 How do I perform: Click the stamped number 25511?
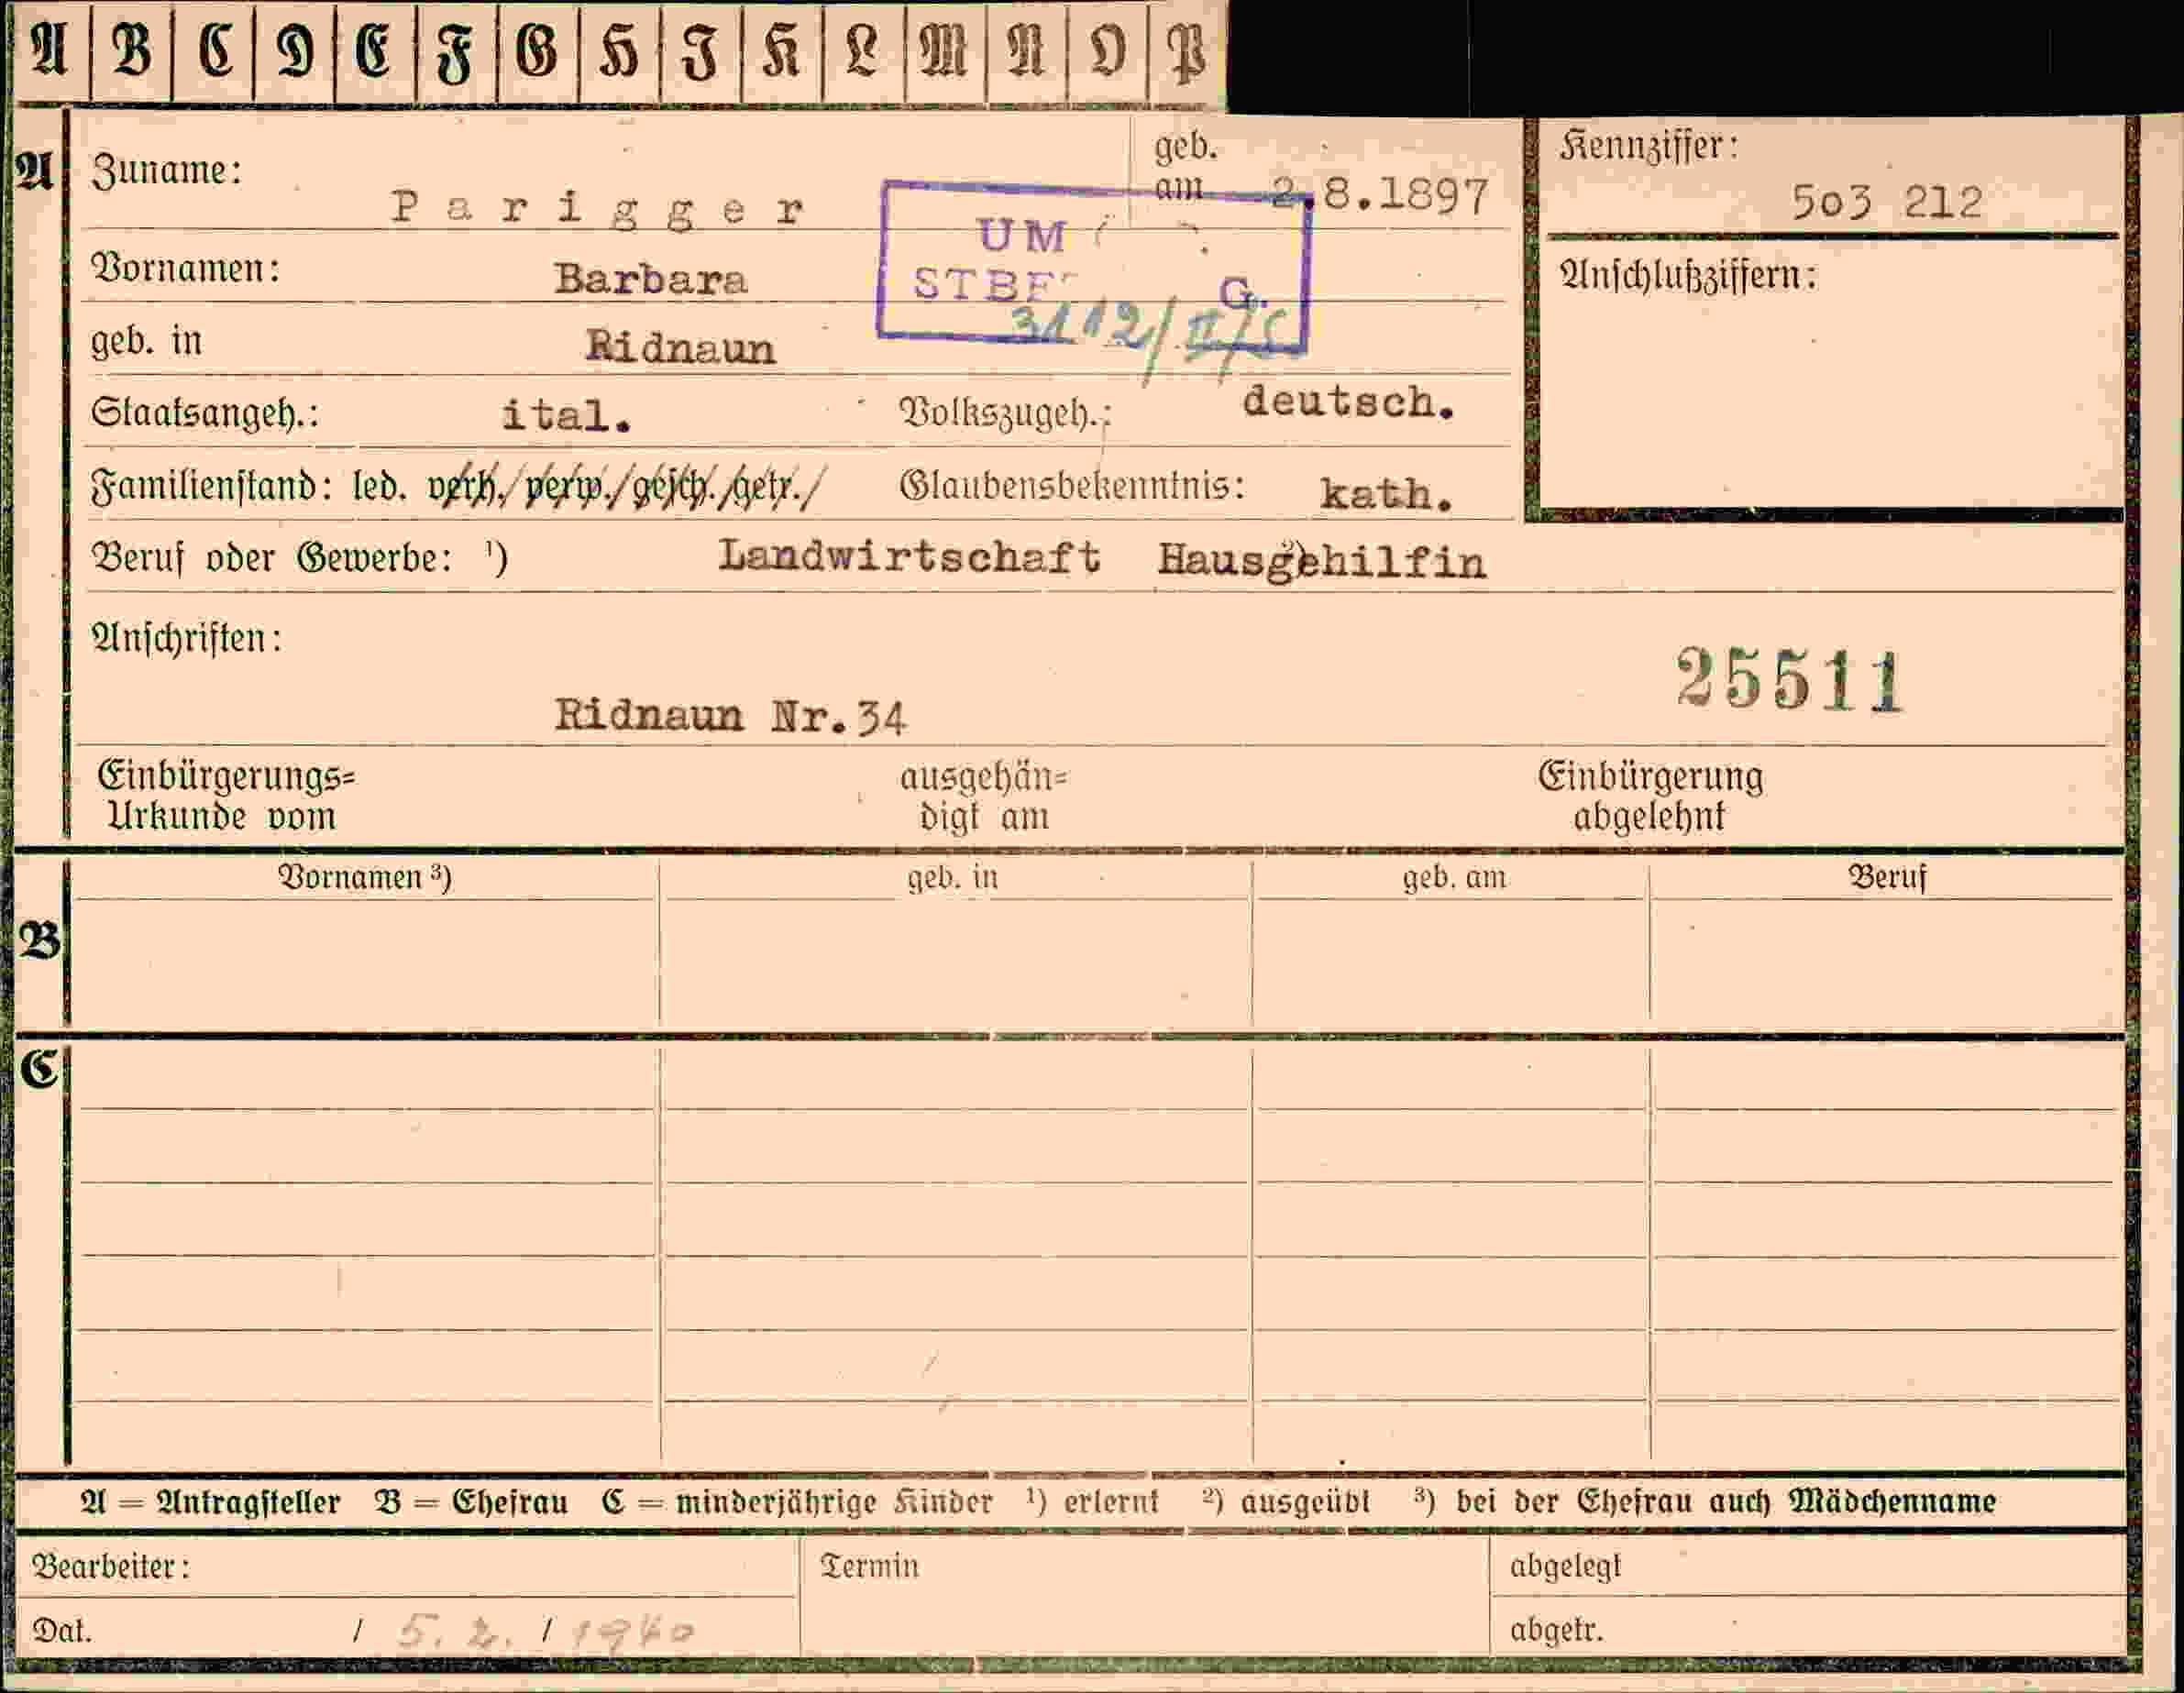coord(1791,680)
